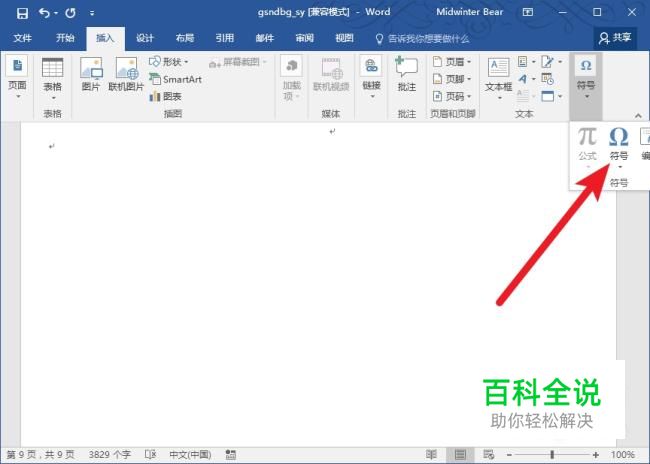Image resolution: width=650 pixels, height=464 pixels.
Task: Open the 页面 dropdown
Action: 17,78
